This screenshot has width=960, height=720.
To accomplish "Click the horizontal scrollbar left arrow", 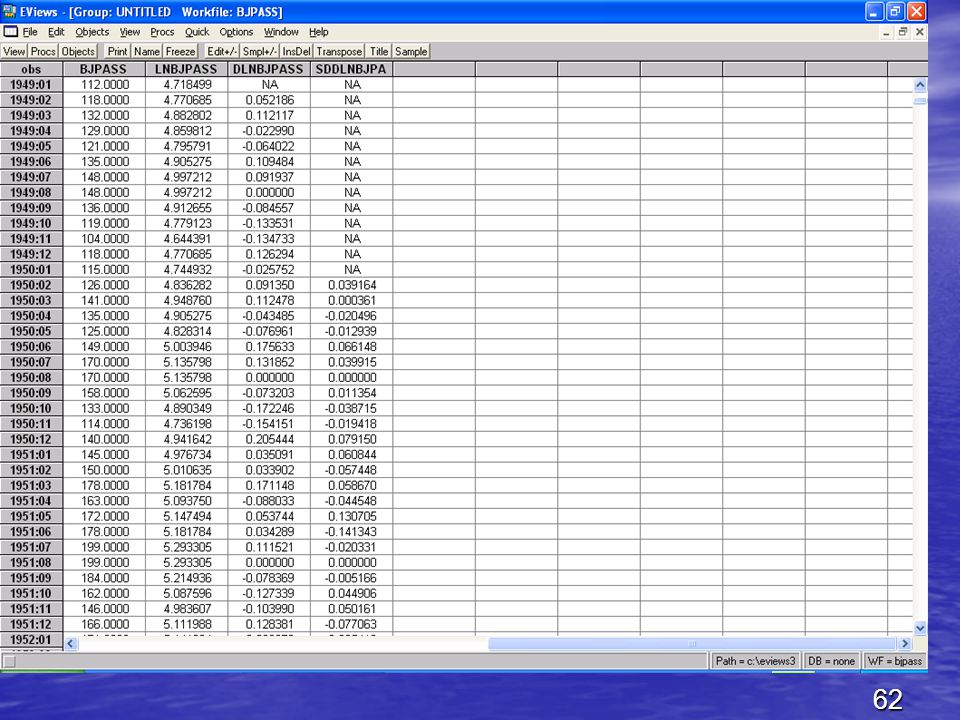I will (x=70, y=643).
